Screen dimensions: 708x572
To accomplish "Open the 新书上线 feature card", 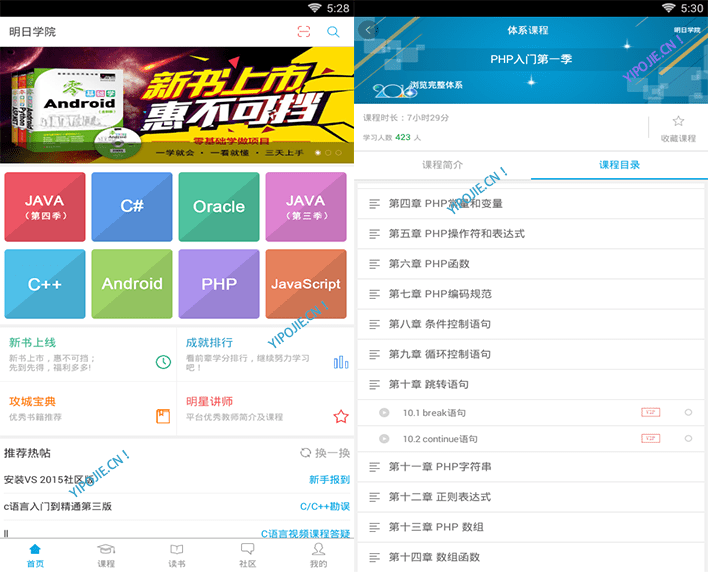I will [88, 354].
